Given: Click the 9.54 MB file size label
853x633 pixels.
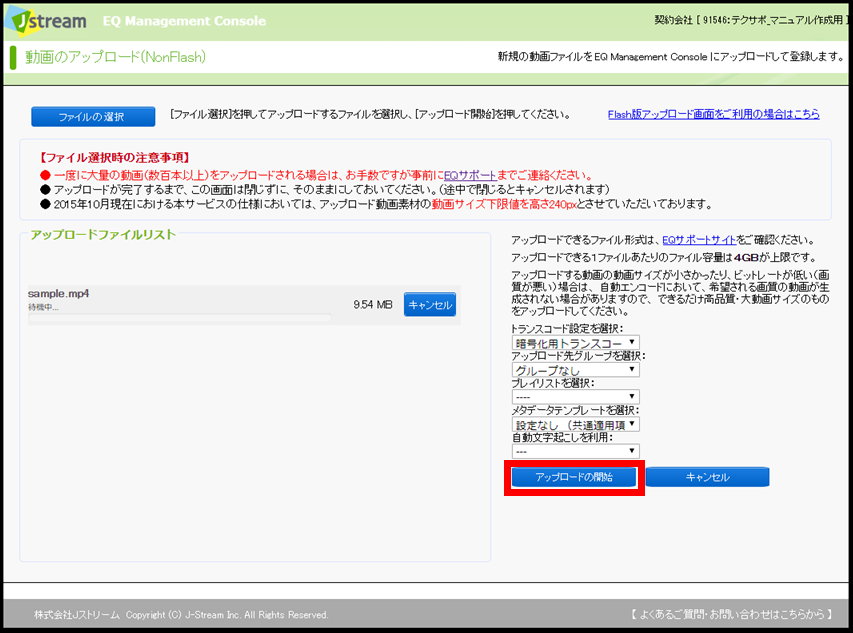Looking at the screenshot, I should click(373, 305).
